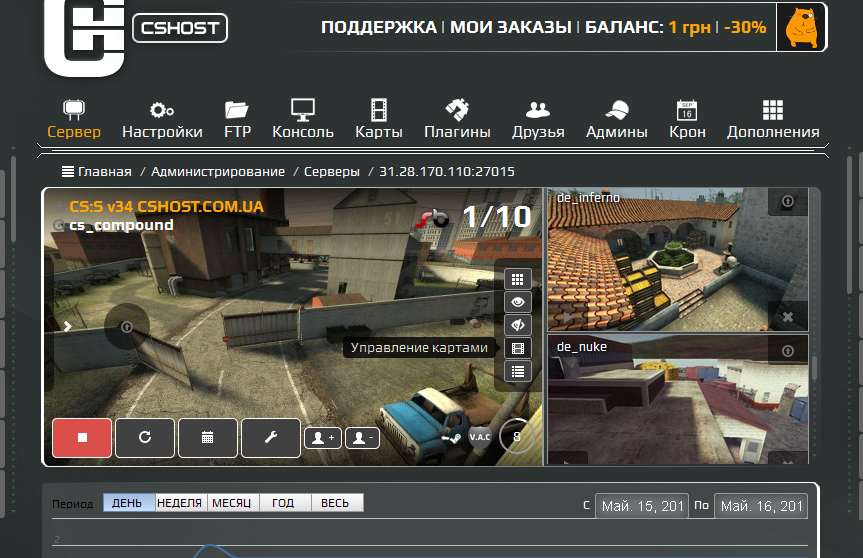Click the add slot user-plus button
The image size is (863, 558).
[323, 438]
